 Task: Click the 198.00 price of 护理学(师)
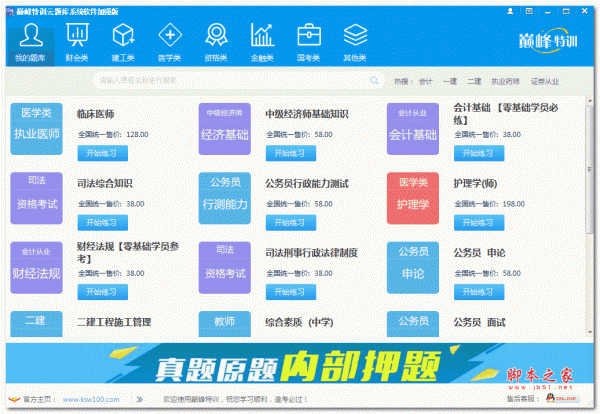coord(514,204)
